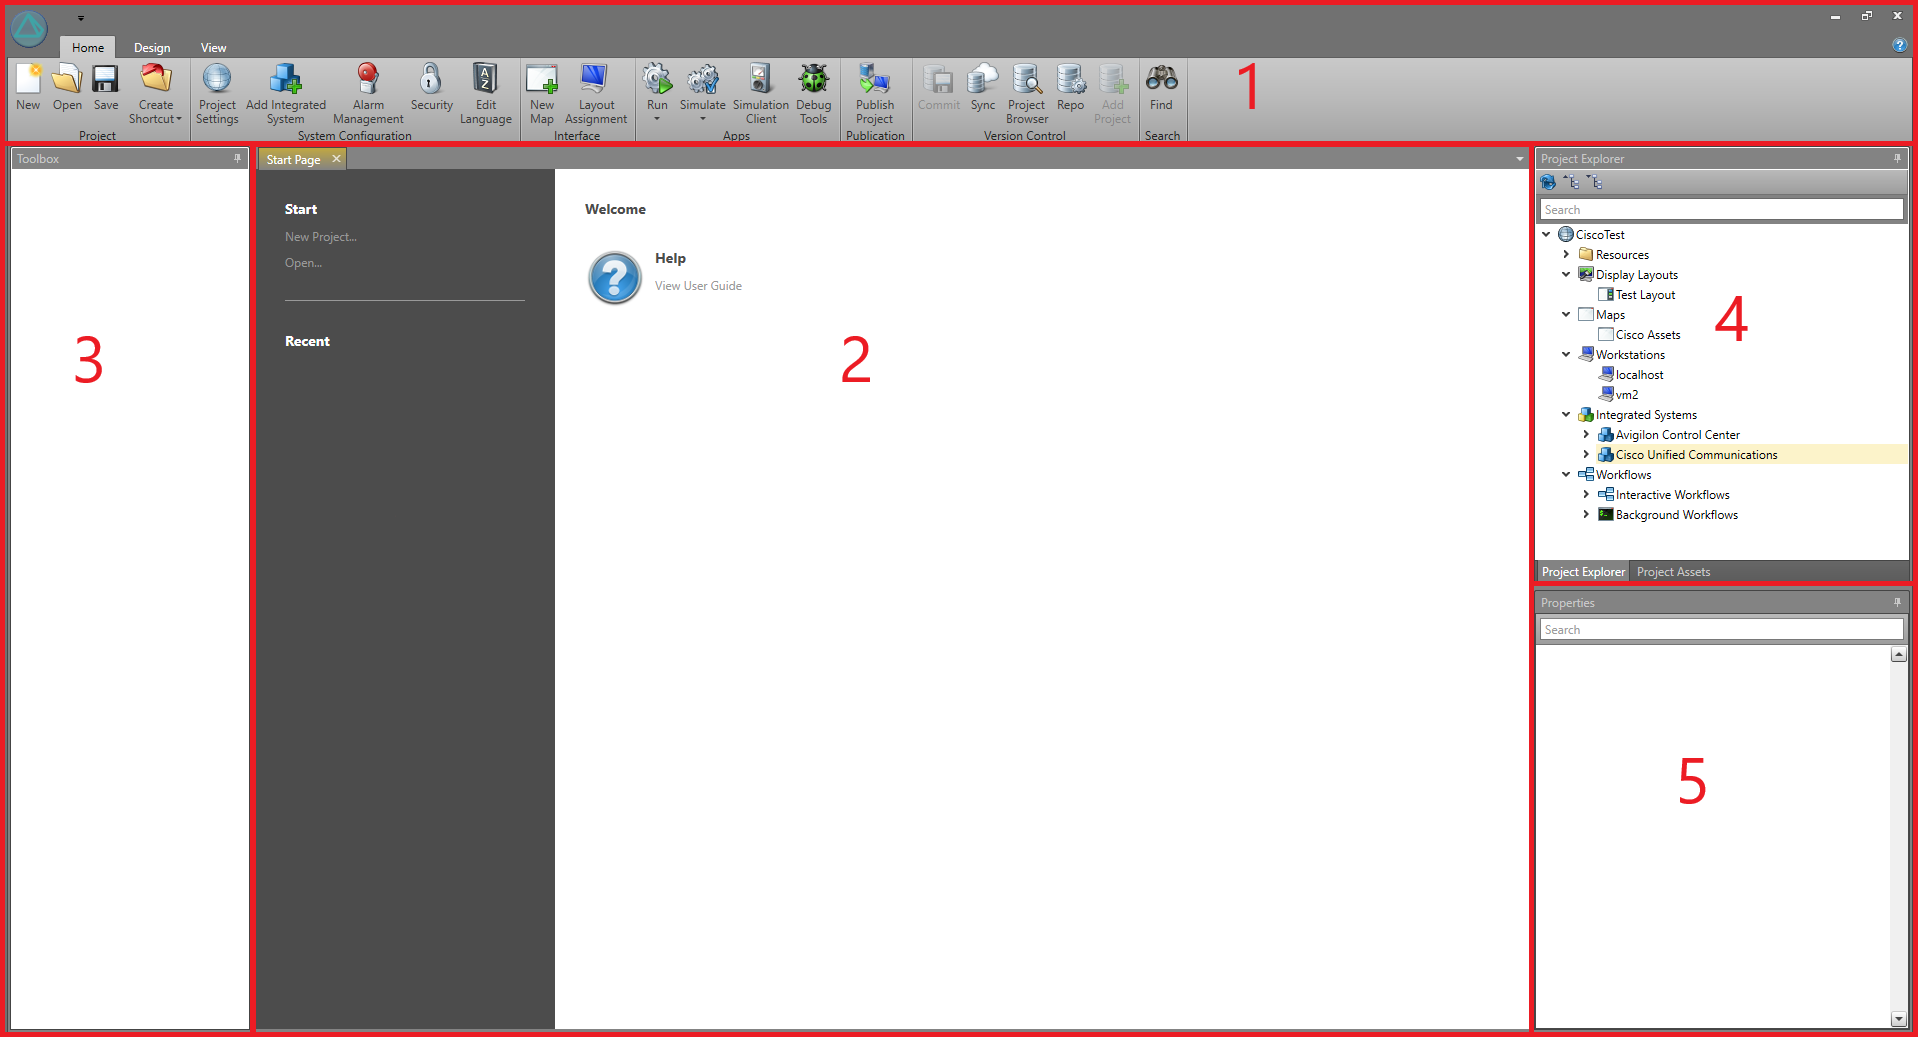Screen dimensions: 1918x1037
Task: Switch to the Project Assets tab
Action: click(1673, 572)
